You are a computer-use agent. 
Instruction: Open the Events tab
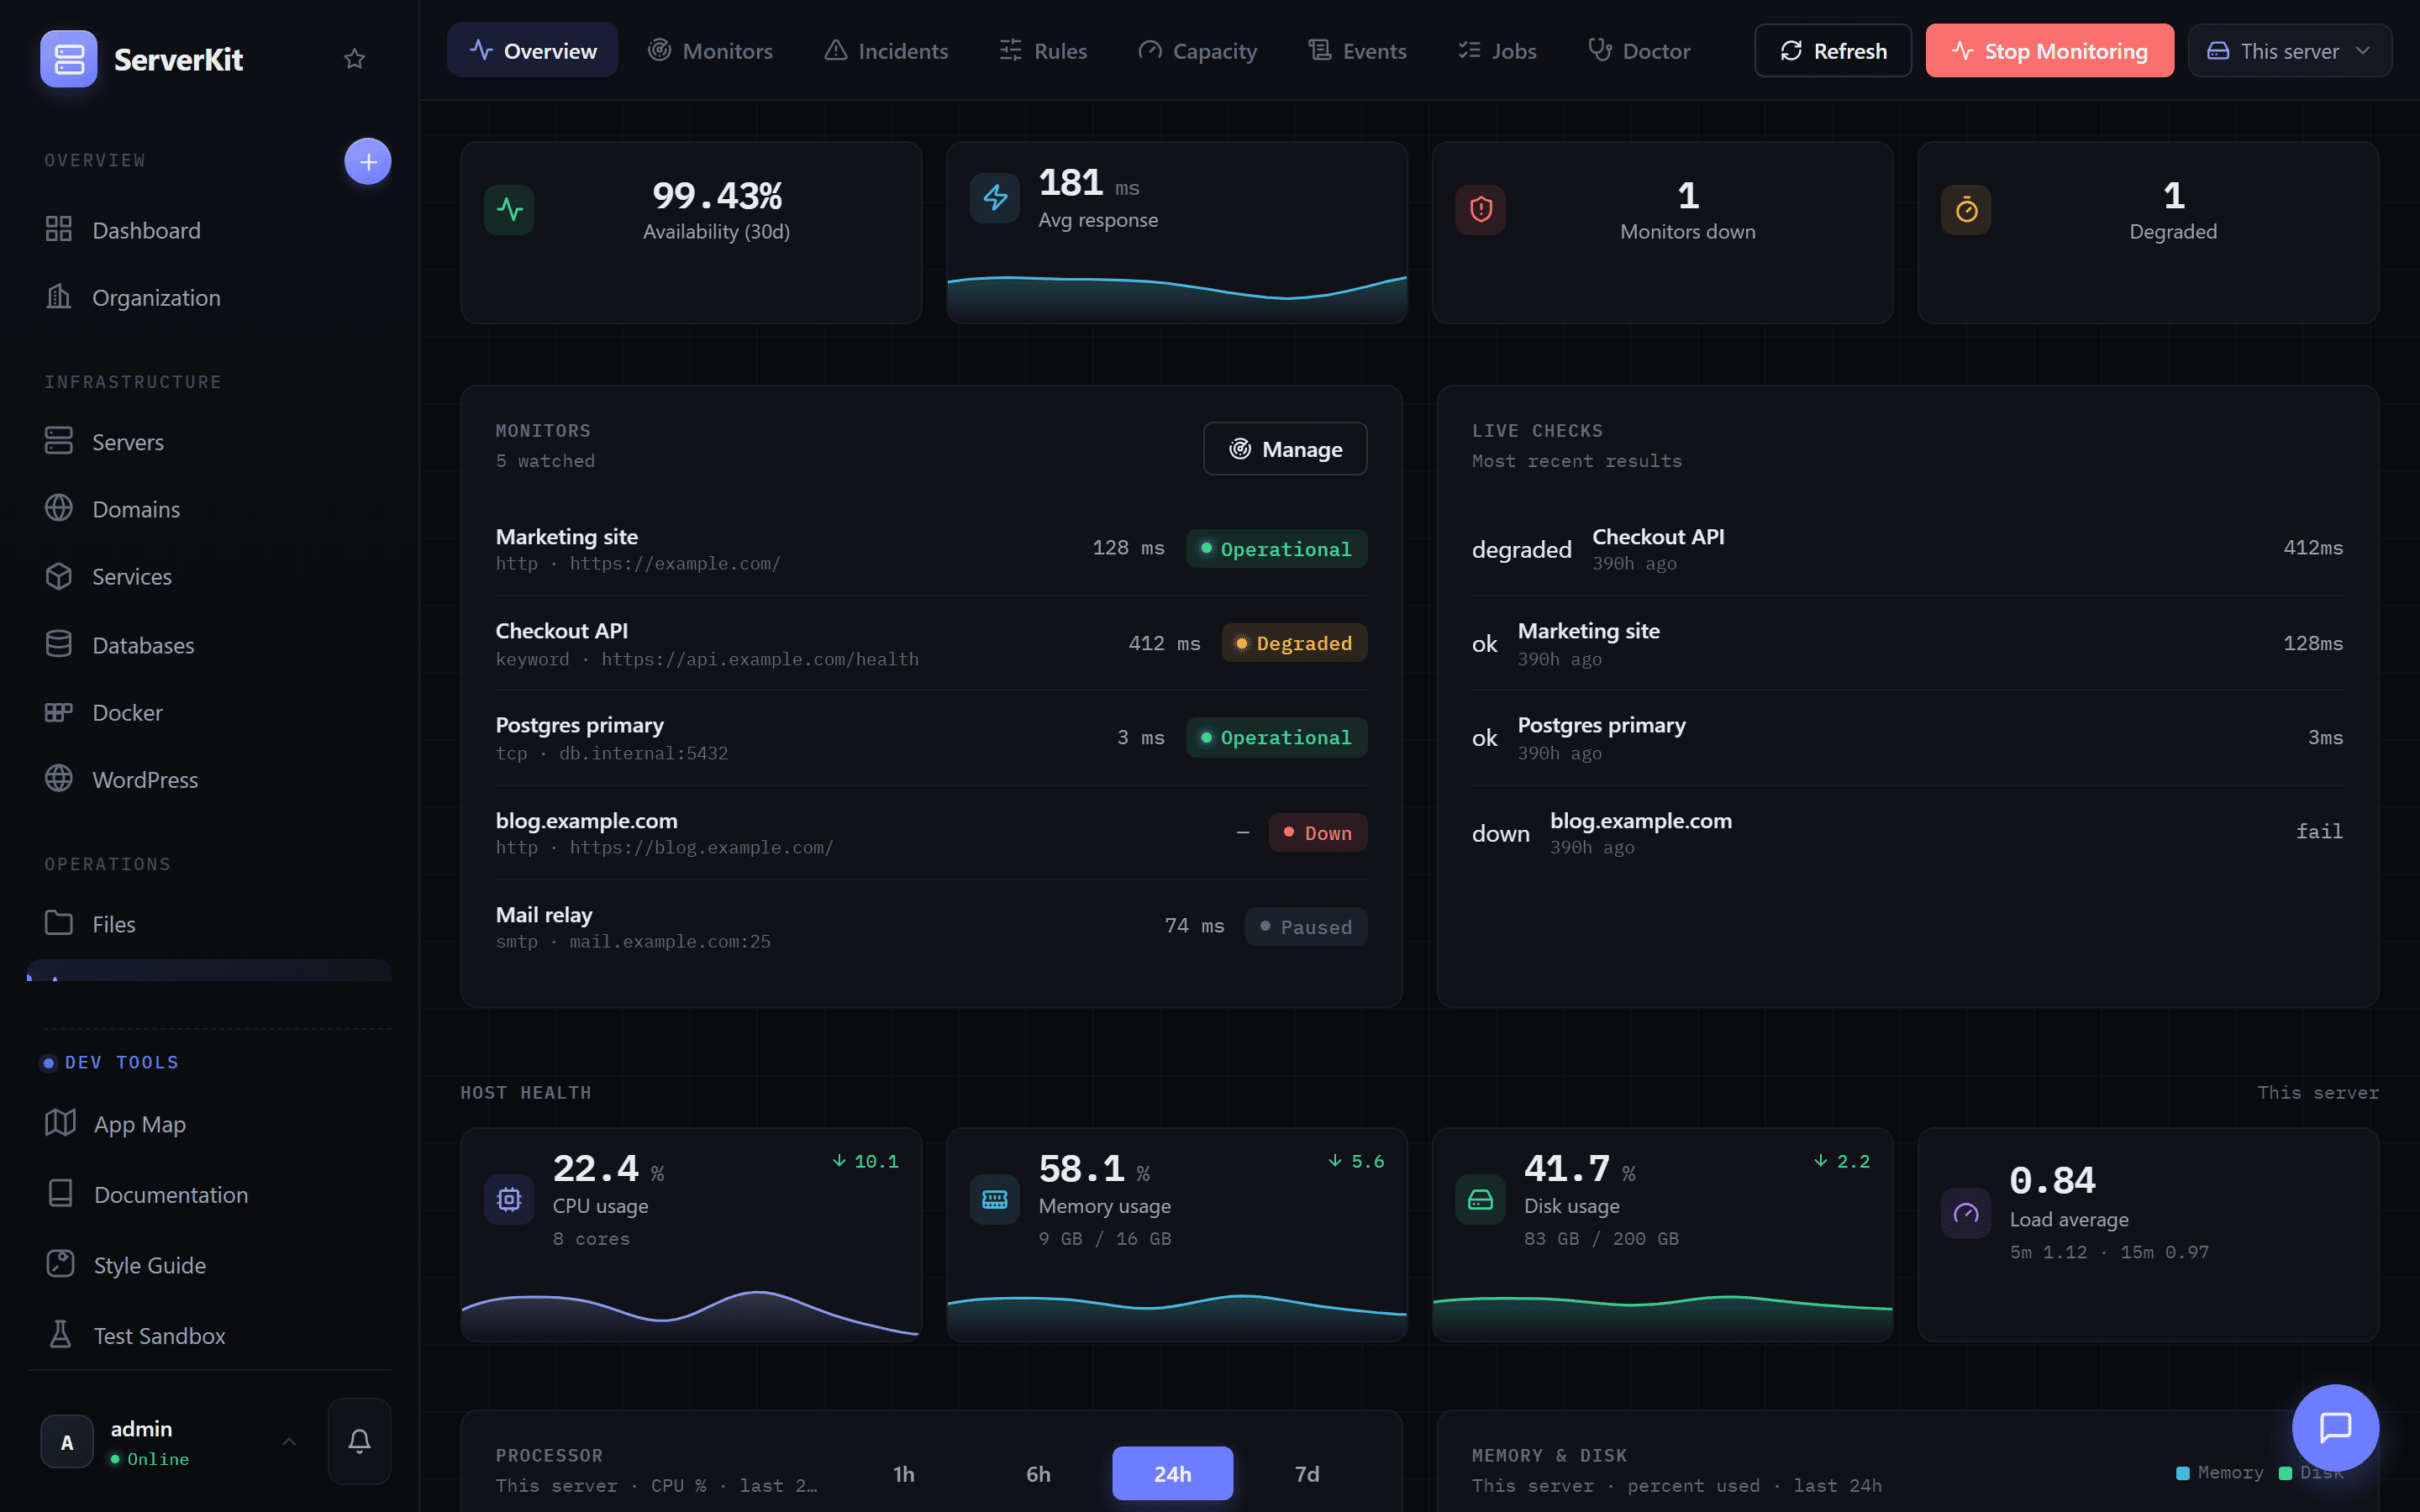tap(1357, 51)
